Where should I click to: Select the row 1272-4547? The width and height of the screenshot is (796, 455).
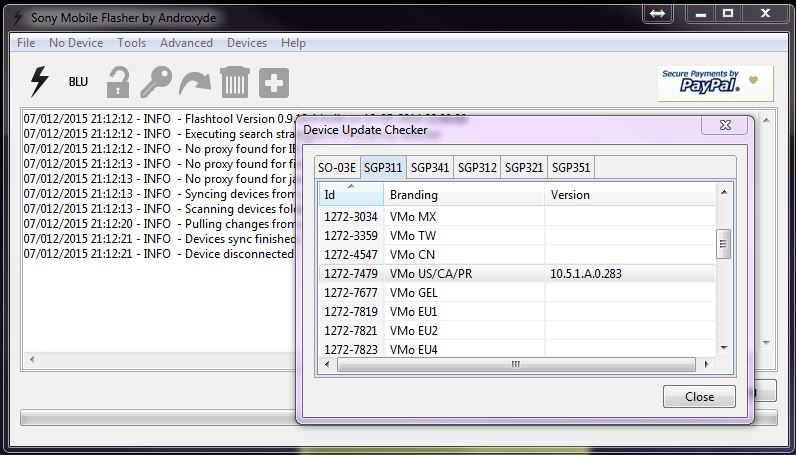517,255
